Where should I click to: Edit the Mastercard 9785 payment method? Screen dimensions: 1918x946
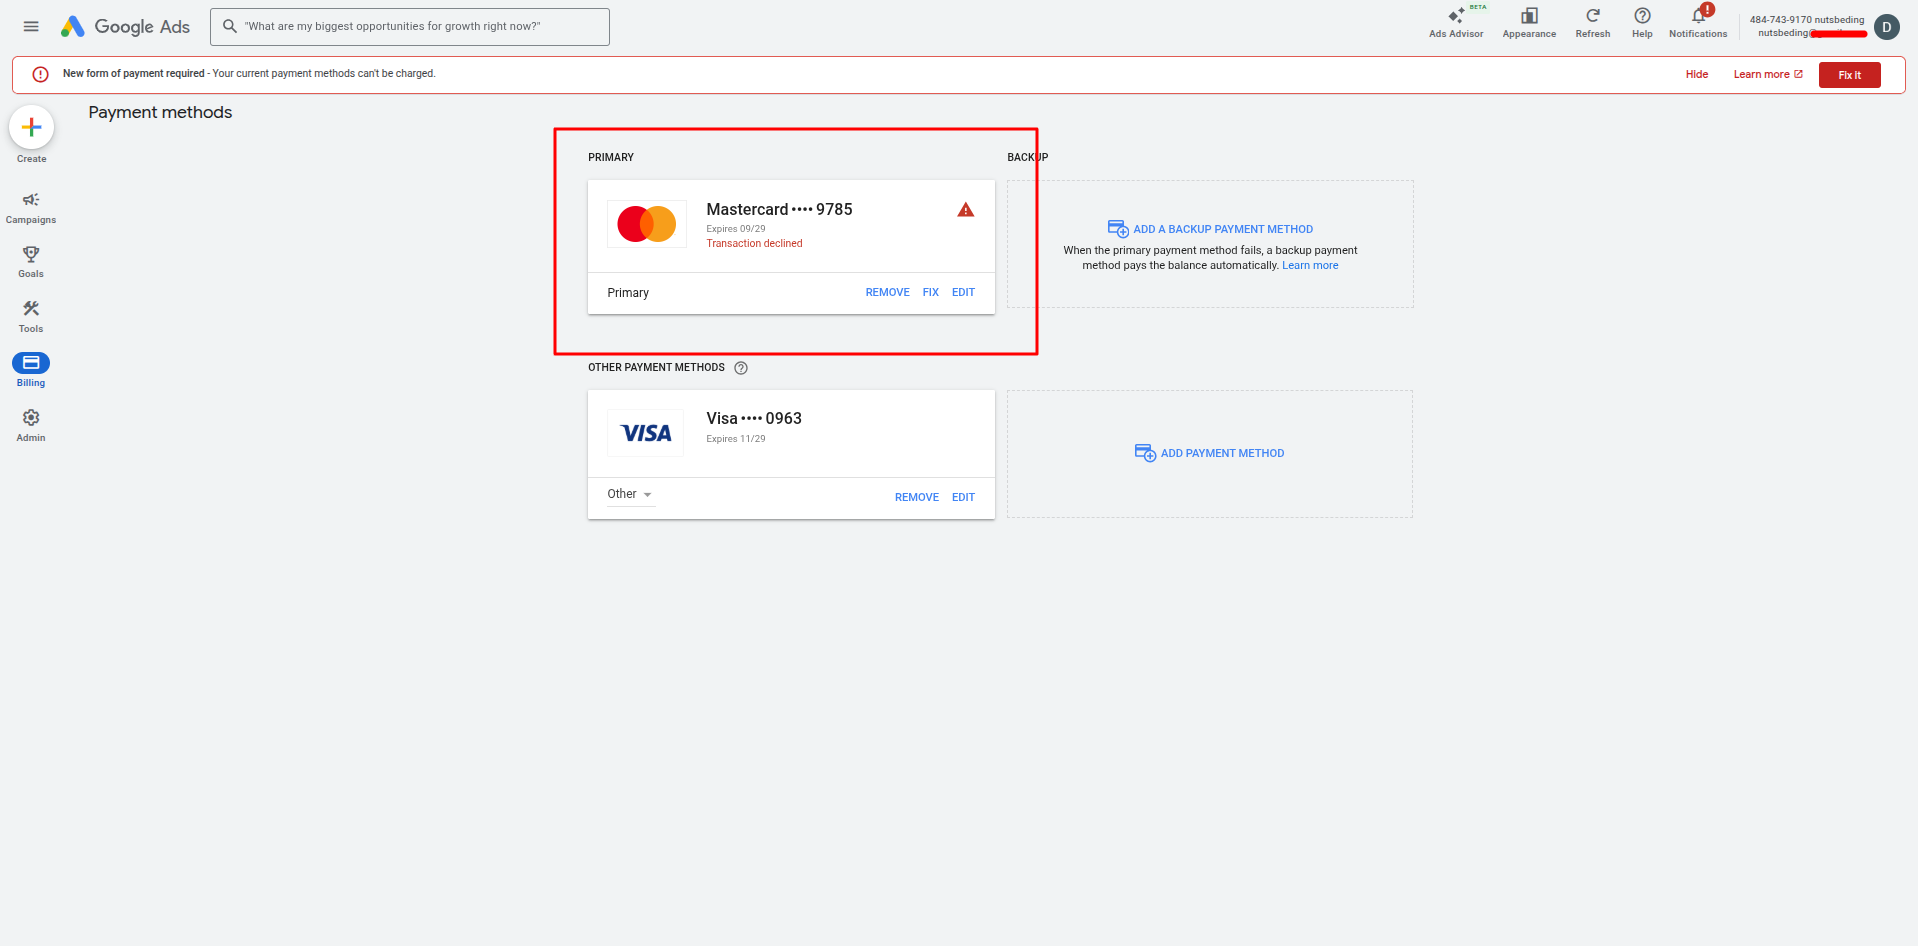(x=963, y=292)
